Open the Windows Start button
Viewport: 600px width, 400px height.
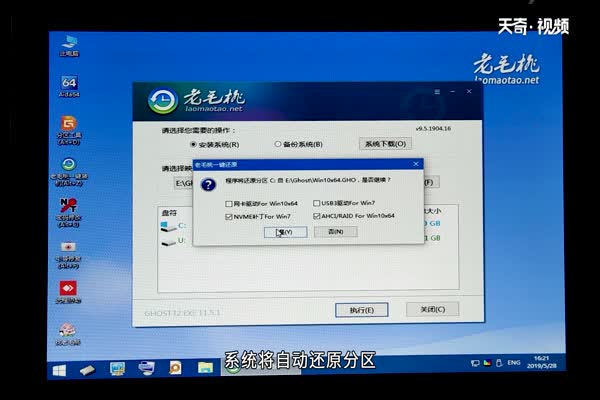point(59,370)
